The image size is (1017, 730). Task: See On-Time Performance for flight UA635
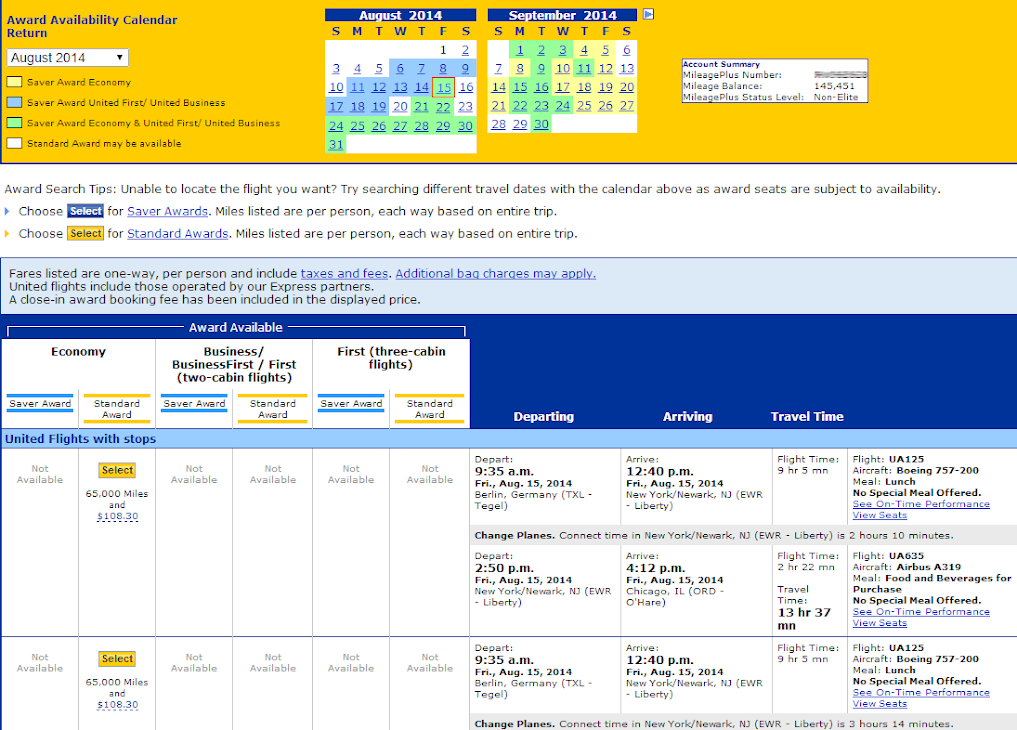pos(921,612)
